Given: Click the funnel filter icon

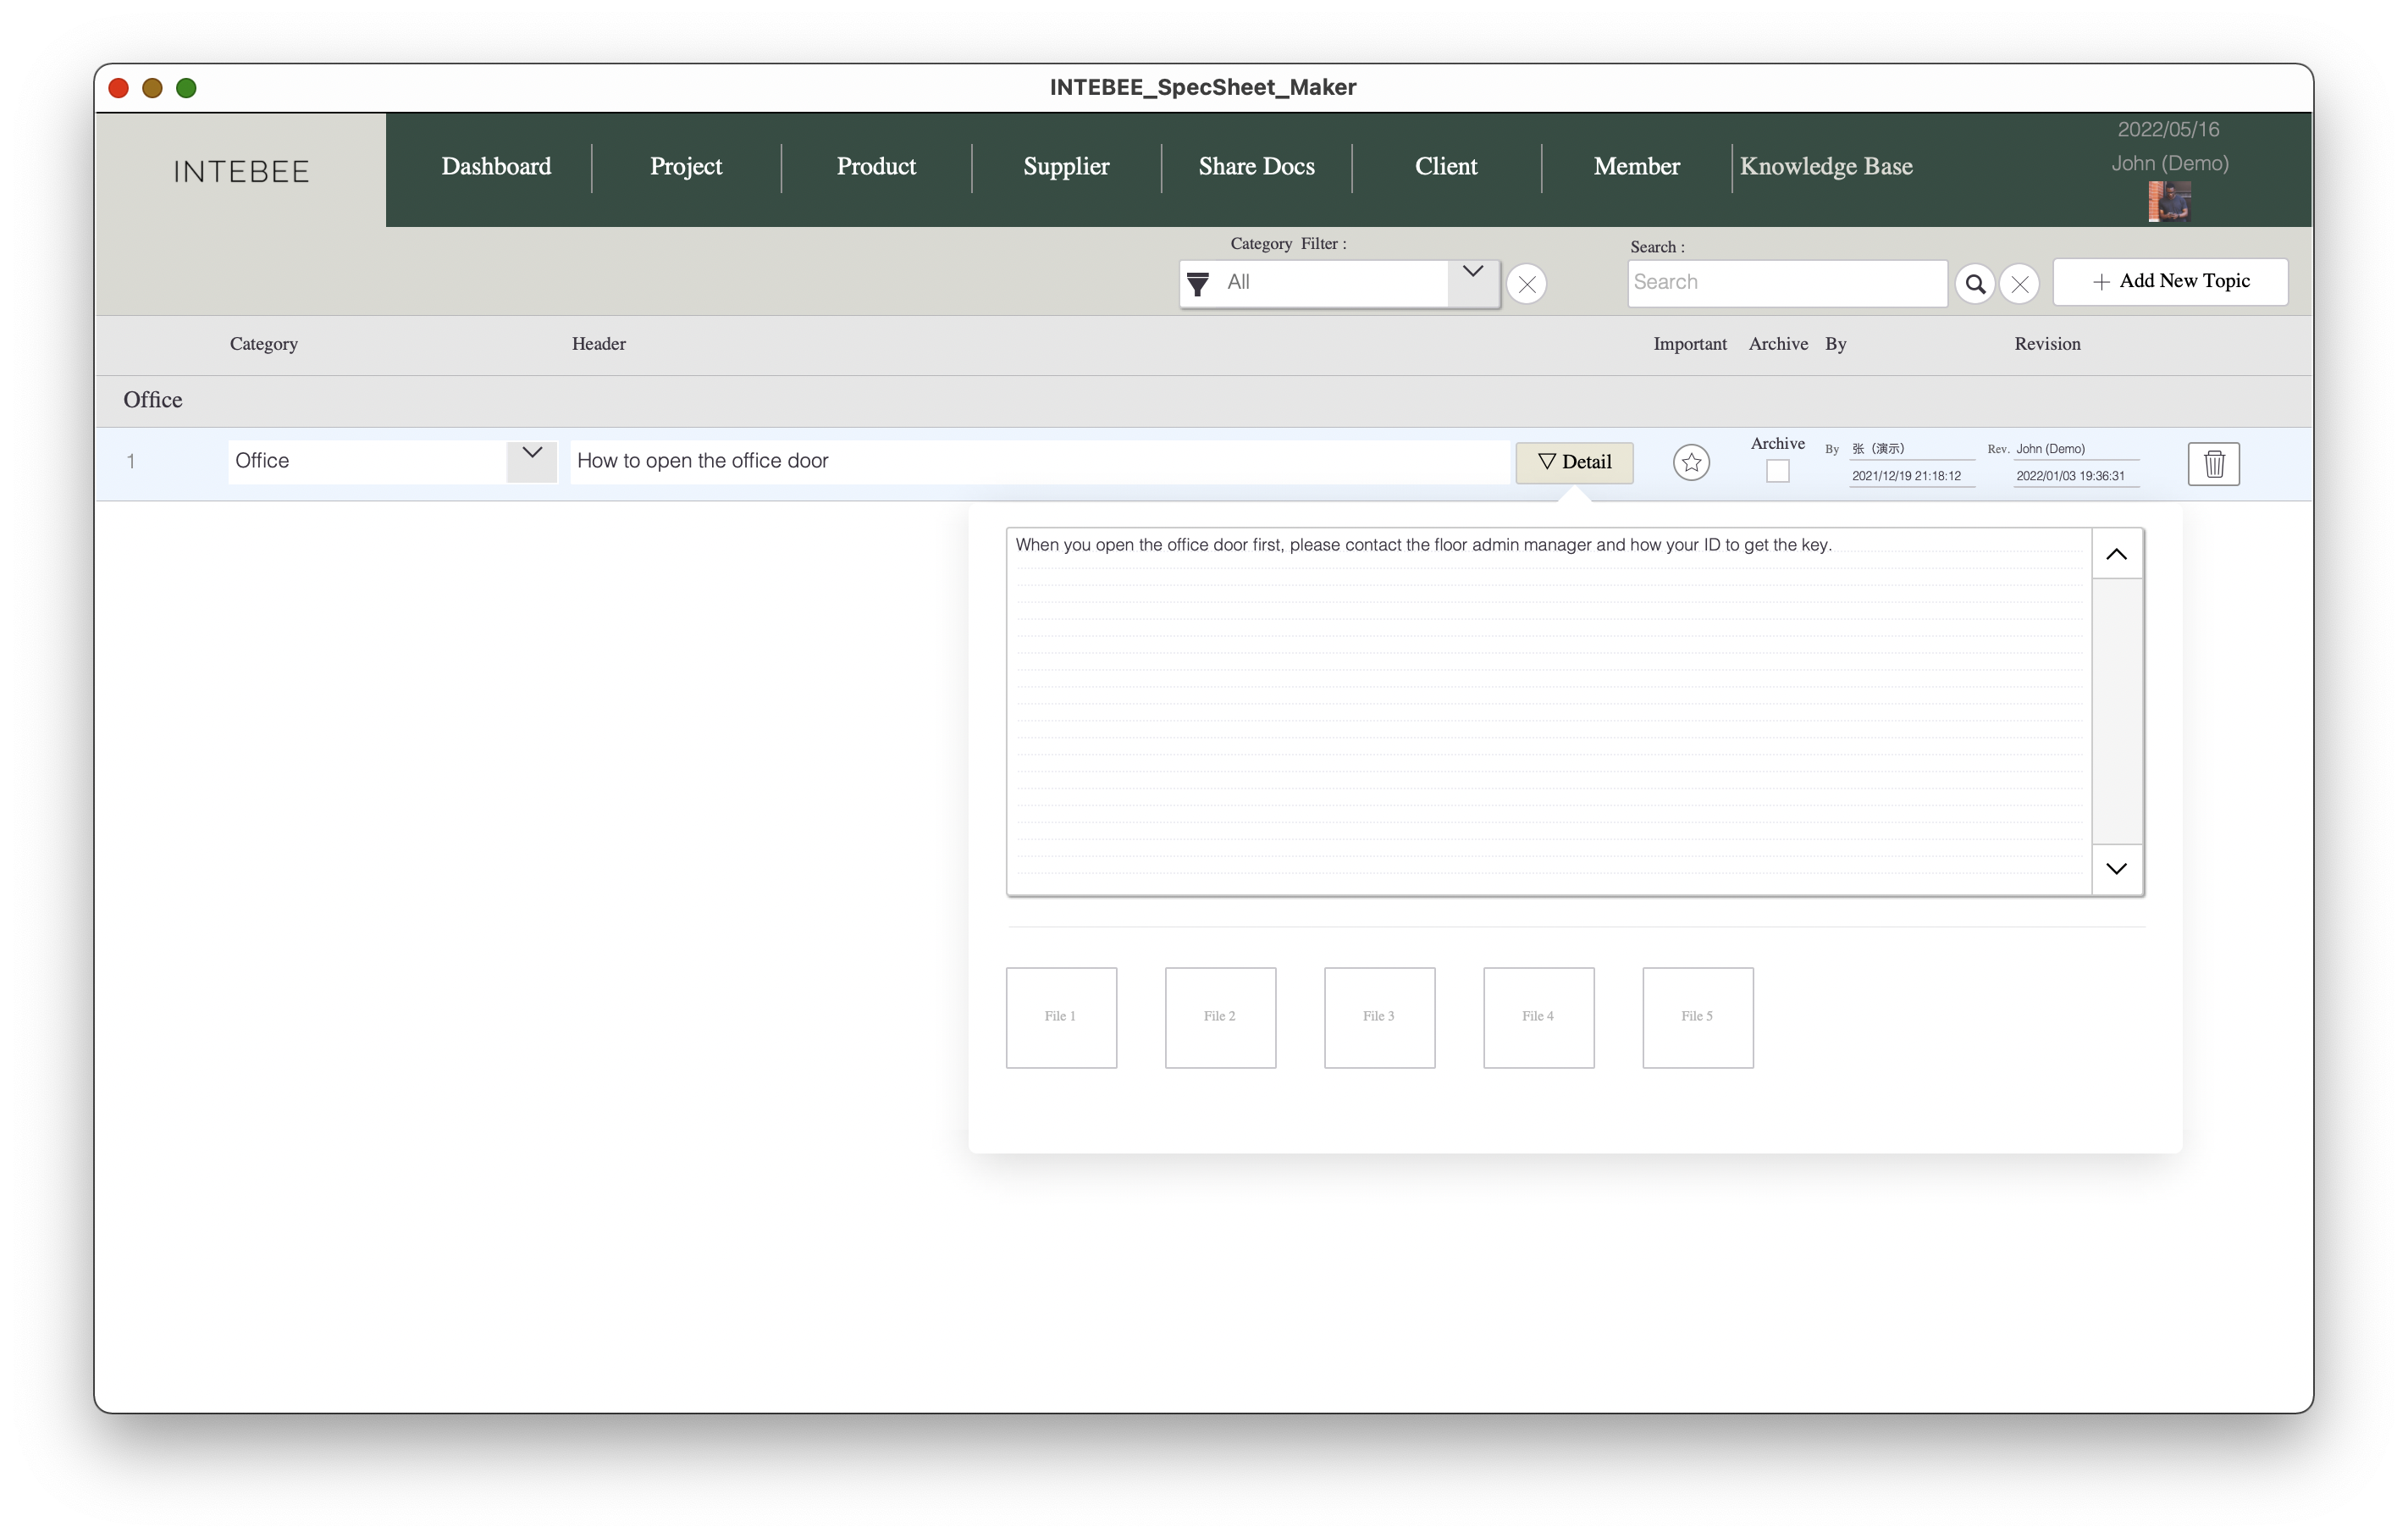Looking at the screenshot, I should click(x=1198, y=284).
